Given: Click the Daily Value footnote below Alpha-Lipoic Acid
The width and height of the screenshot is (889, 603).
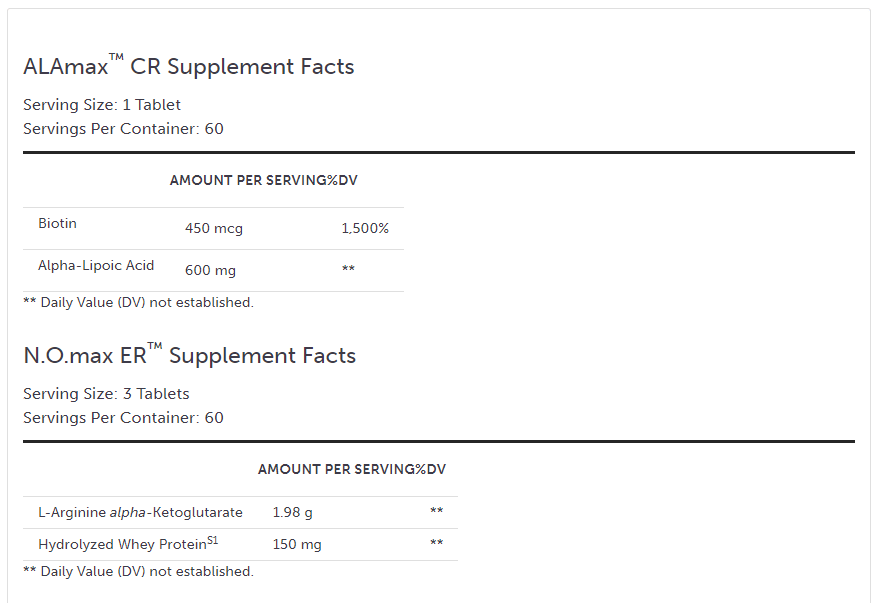Looking at the screenshot, I should (x=138, y=302).
